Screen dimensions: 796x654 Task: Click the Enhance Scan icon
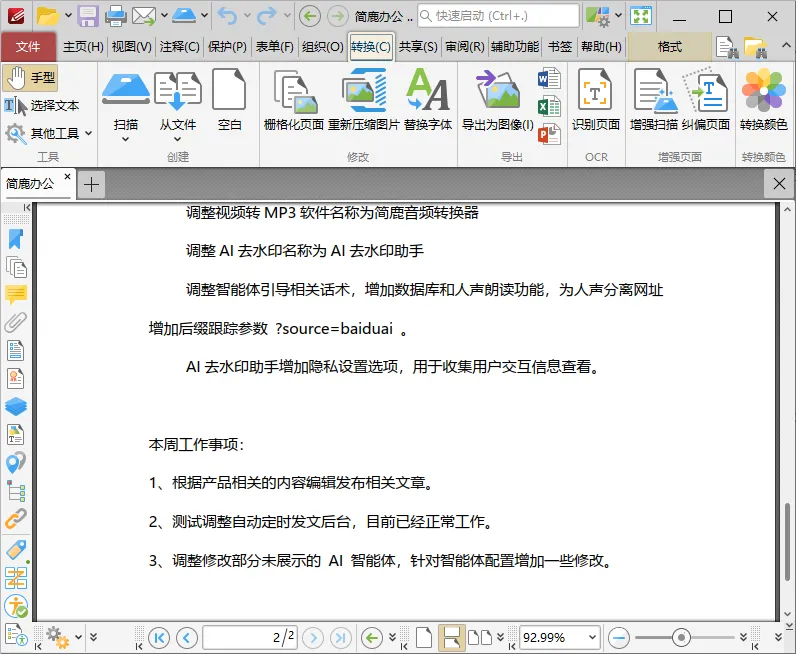coord(653,100)
